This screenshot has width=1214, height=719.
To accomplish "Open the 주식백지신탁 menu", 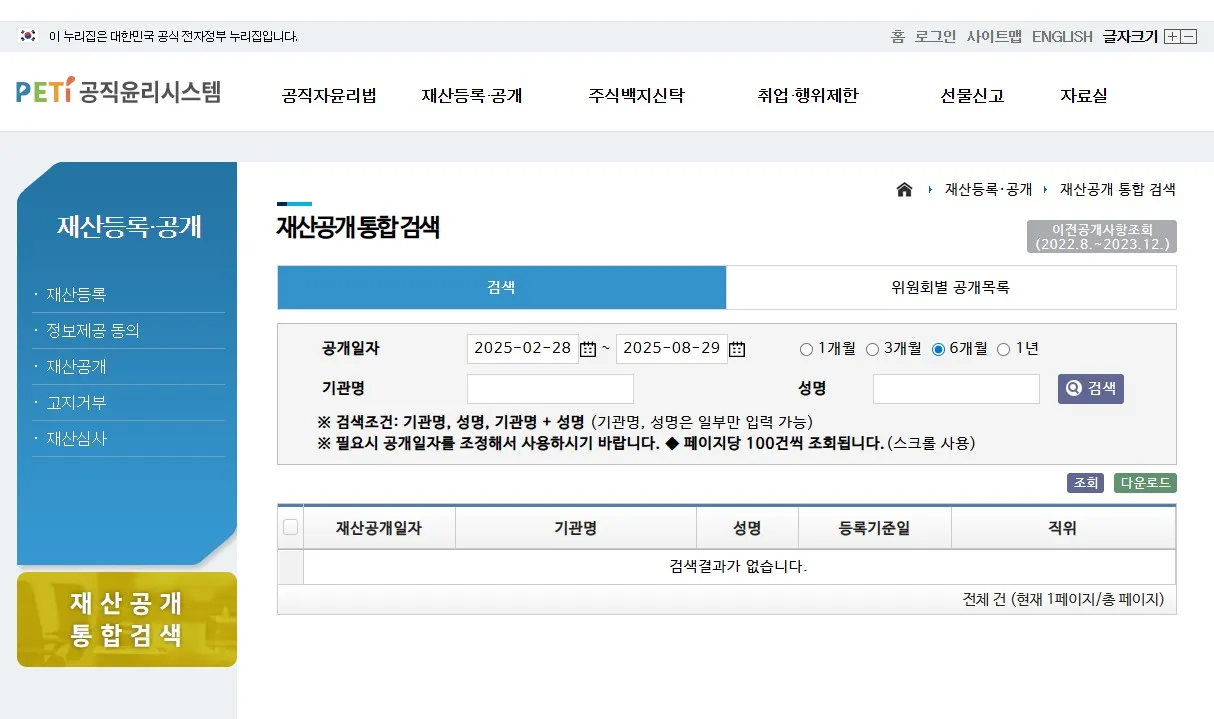I will point(635,95).
